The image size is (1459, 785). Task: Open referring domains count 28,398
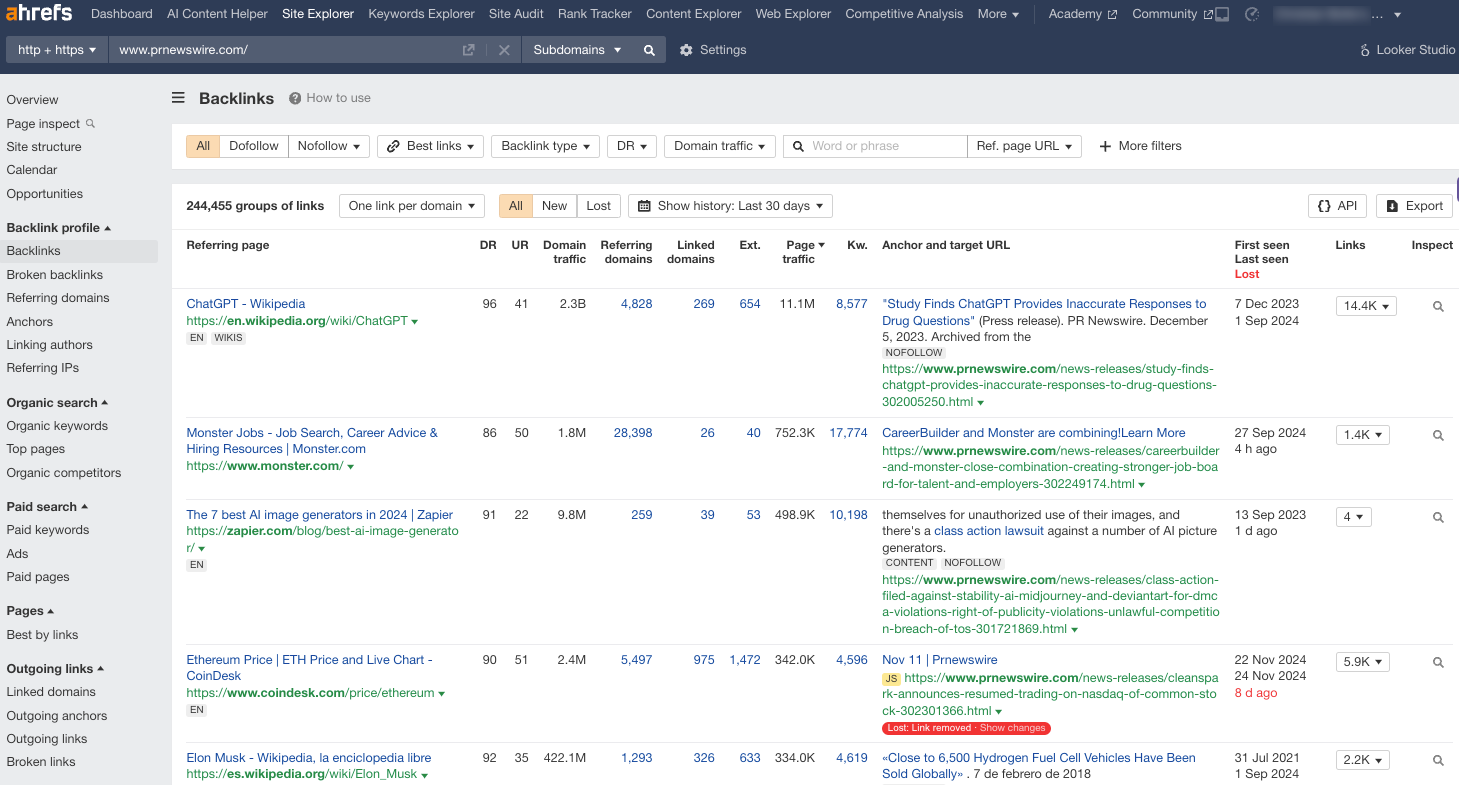coord(633,433)
